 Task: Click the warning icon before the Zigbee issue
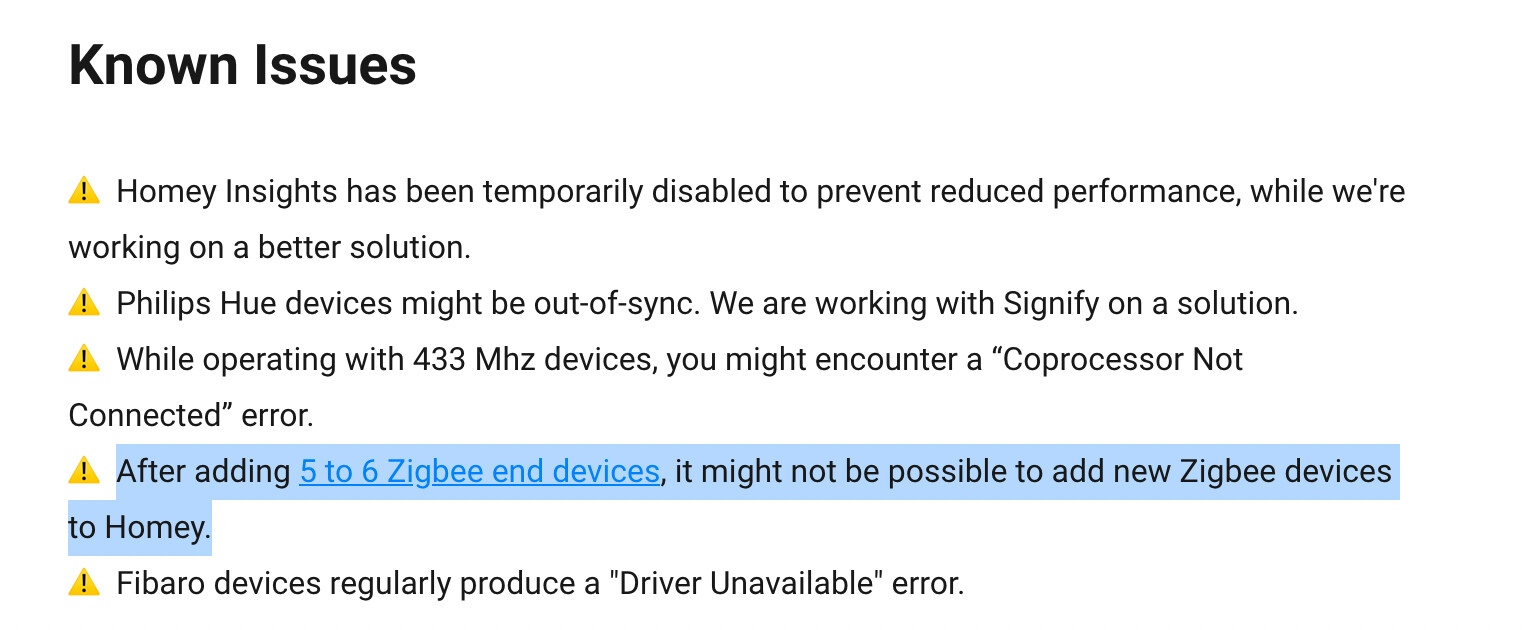[x=84, y=470]
